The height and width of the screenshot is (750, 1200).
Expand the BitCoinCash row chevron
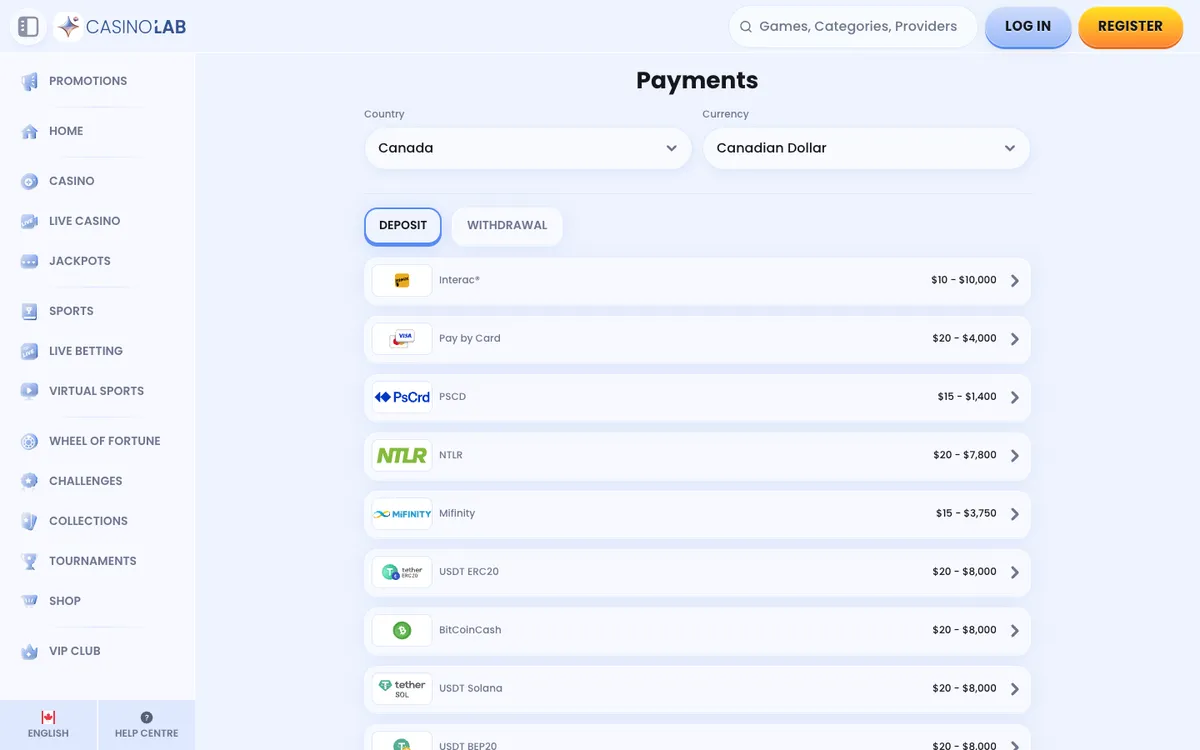tap(1015, 630)
